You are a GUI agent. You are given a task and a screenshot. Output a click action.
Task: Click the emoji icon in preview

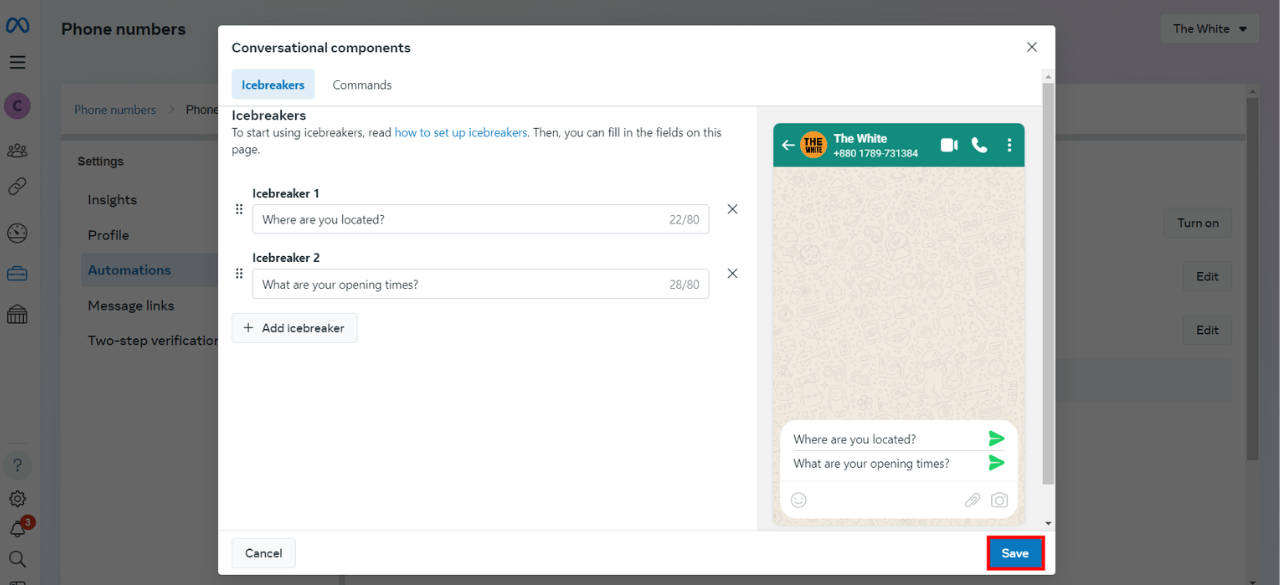click(x=798, y=500)
